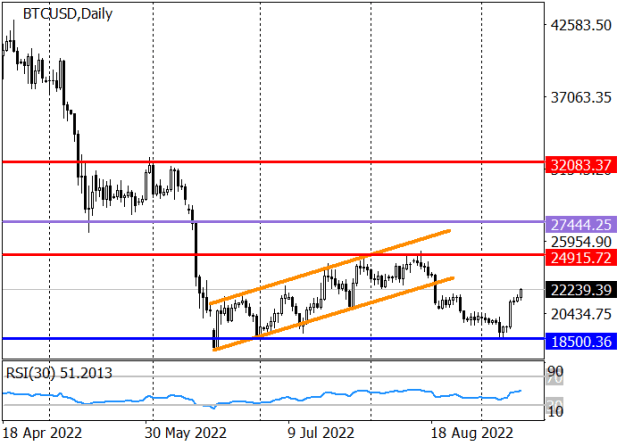Select the top red resistance line
This screenshot has width=625, height=446.
(273, 162)
